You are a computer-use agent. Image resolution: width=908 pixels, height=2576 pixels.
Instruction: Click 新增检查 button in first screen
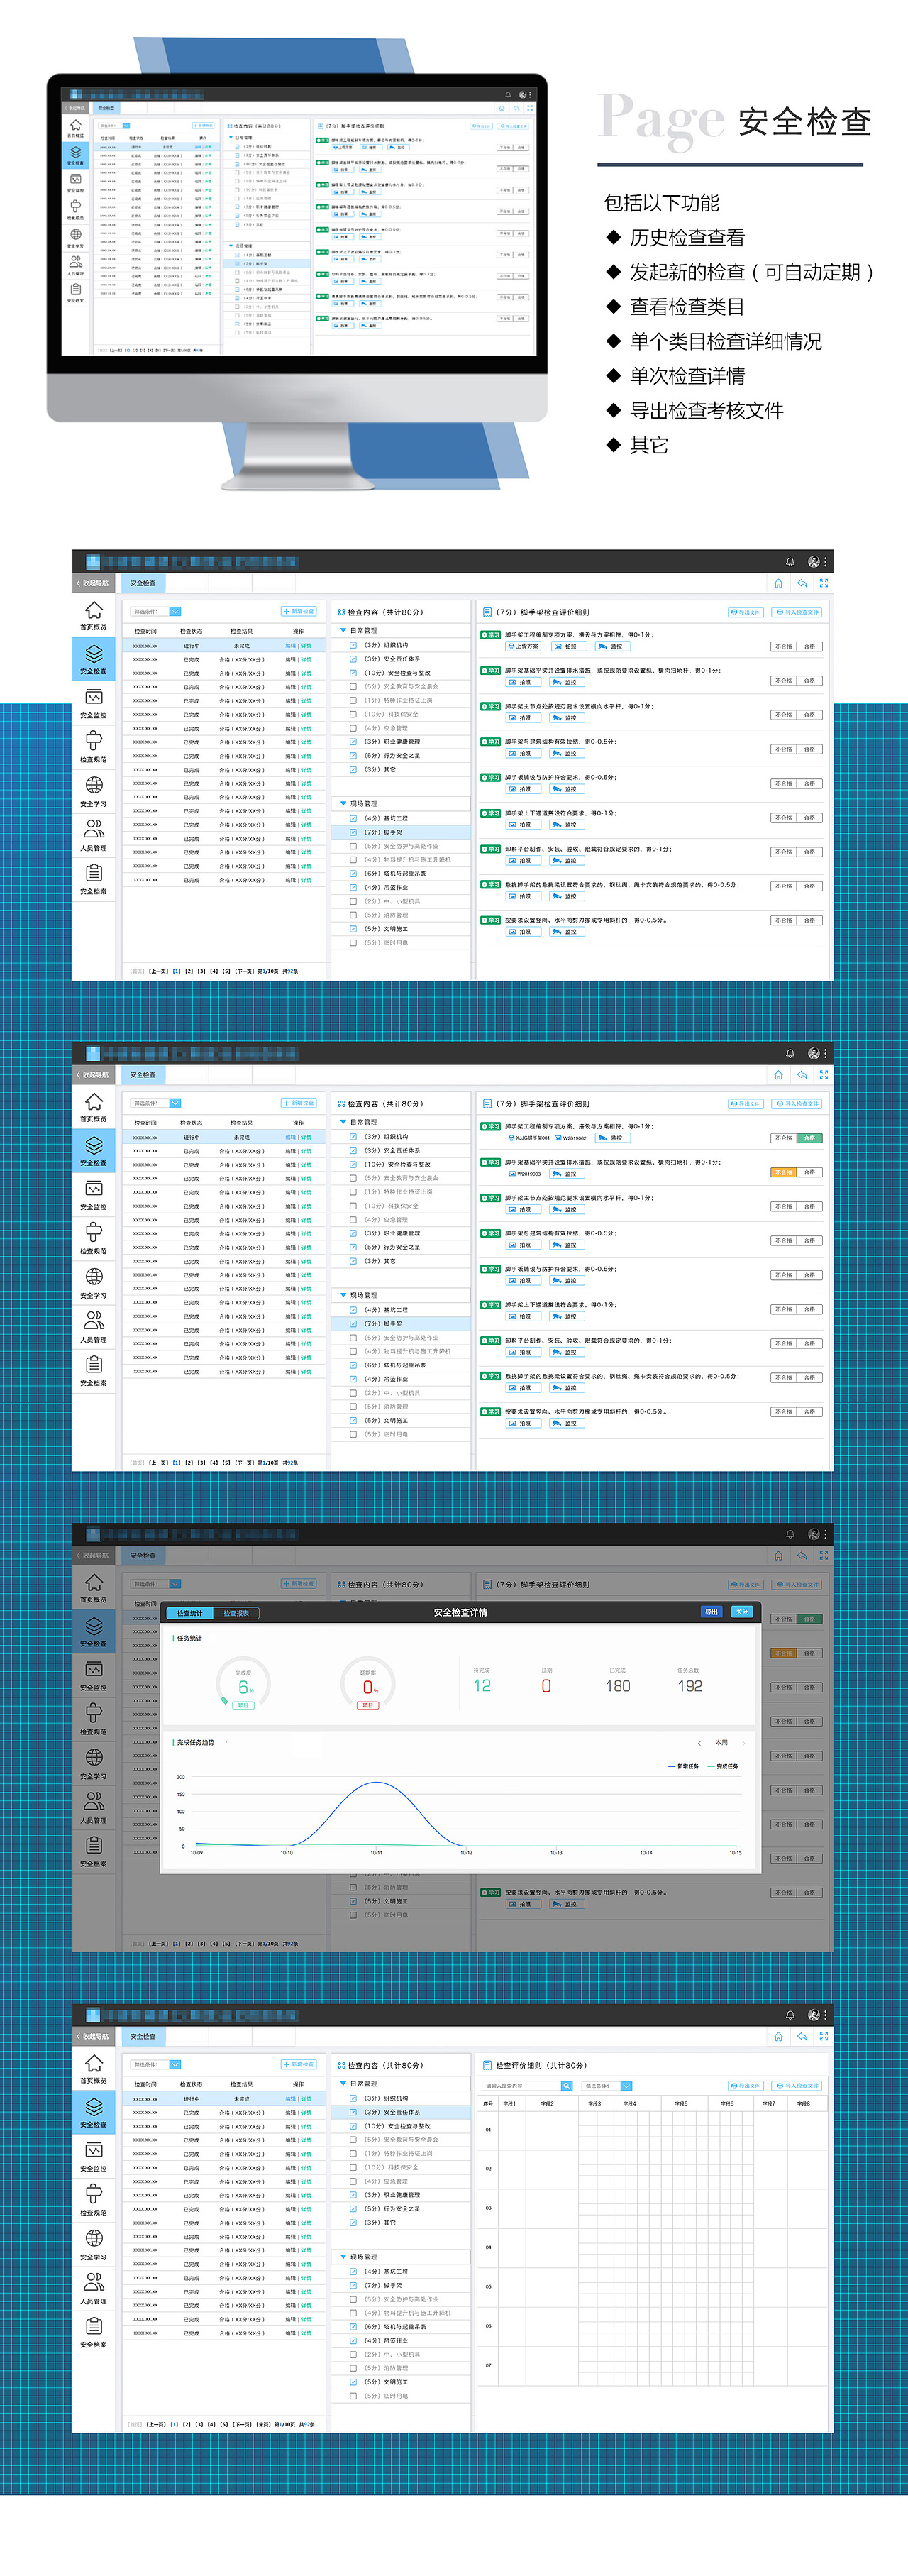coord(299,611)
